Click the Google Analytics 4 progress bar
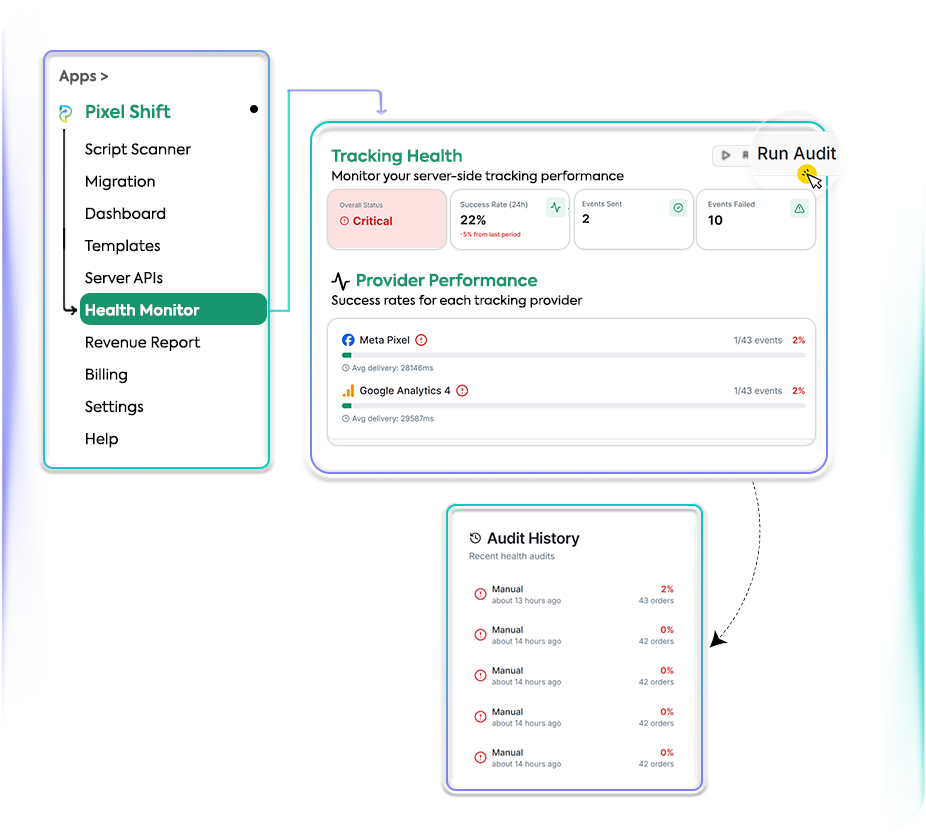 573,406
